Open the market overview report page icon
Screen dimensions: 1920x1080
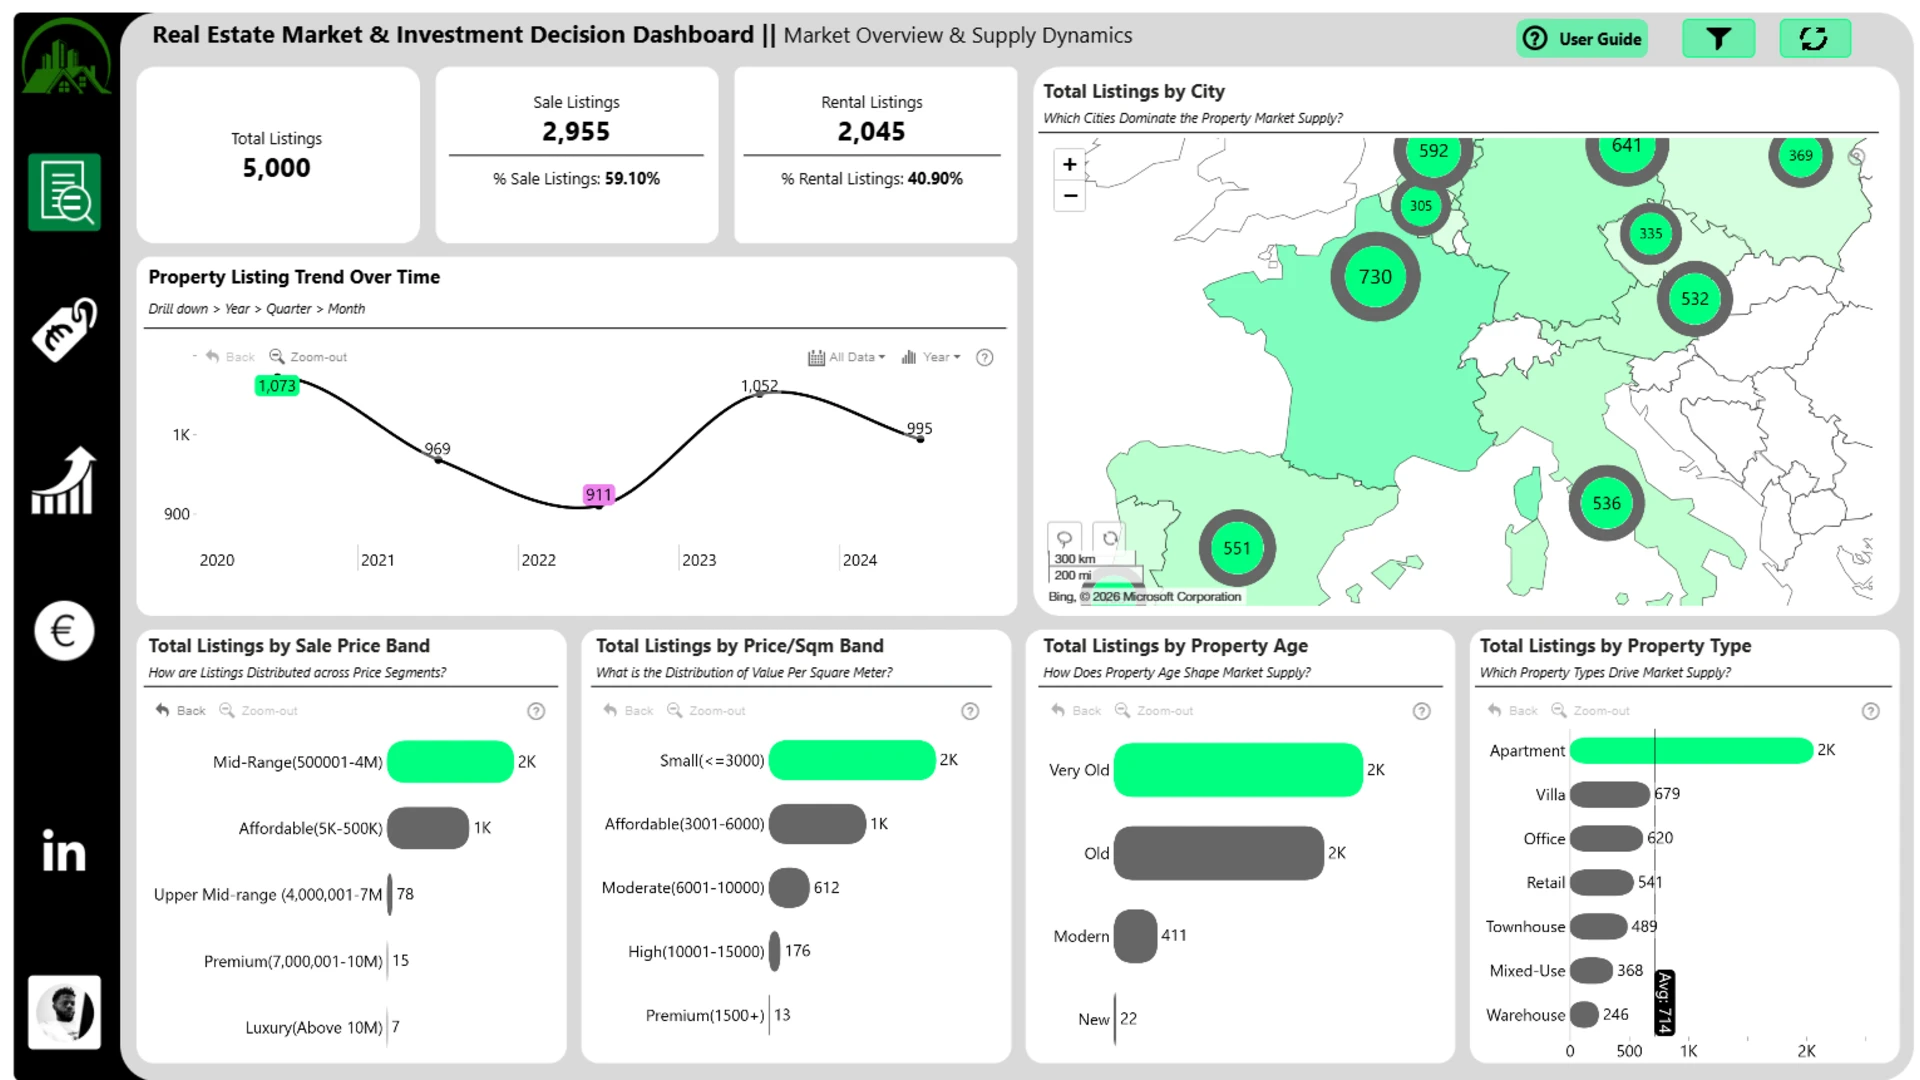(x=64, y=192)
